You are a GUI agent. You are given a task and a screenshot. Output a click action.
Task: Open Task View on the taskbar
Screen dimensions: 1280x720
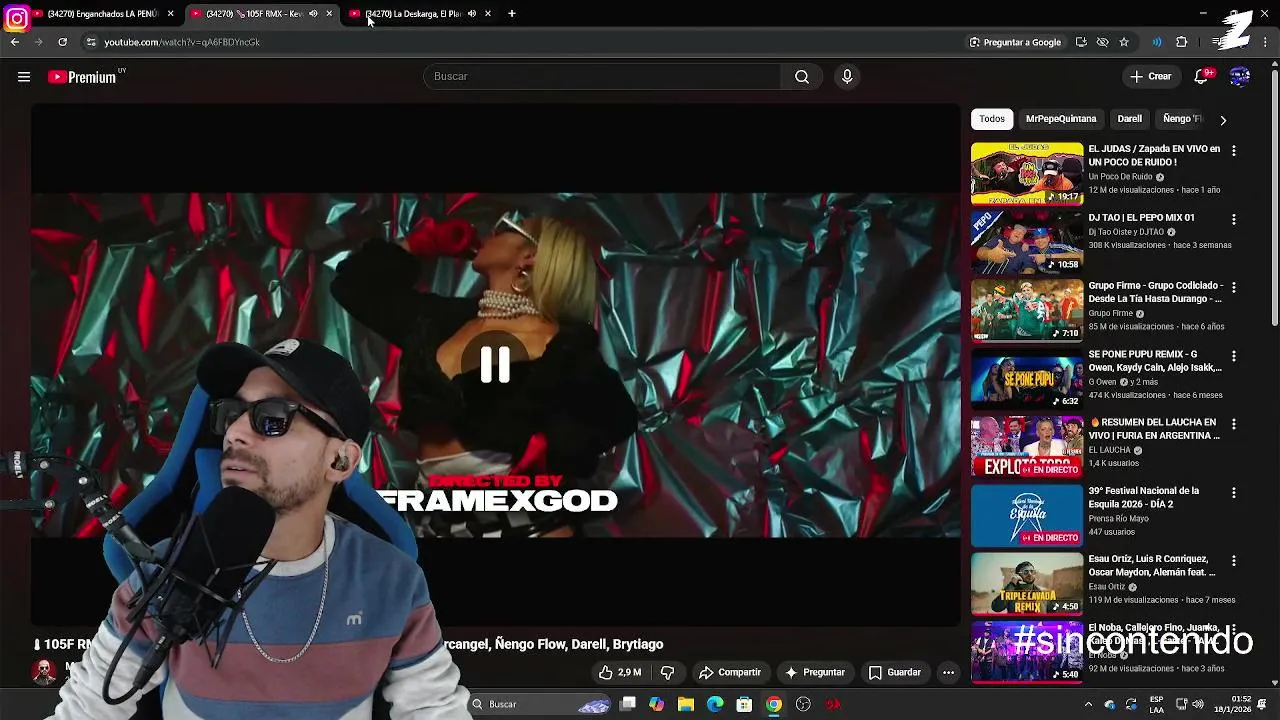[x=628, y=704]
